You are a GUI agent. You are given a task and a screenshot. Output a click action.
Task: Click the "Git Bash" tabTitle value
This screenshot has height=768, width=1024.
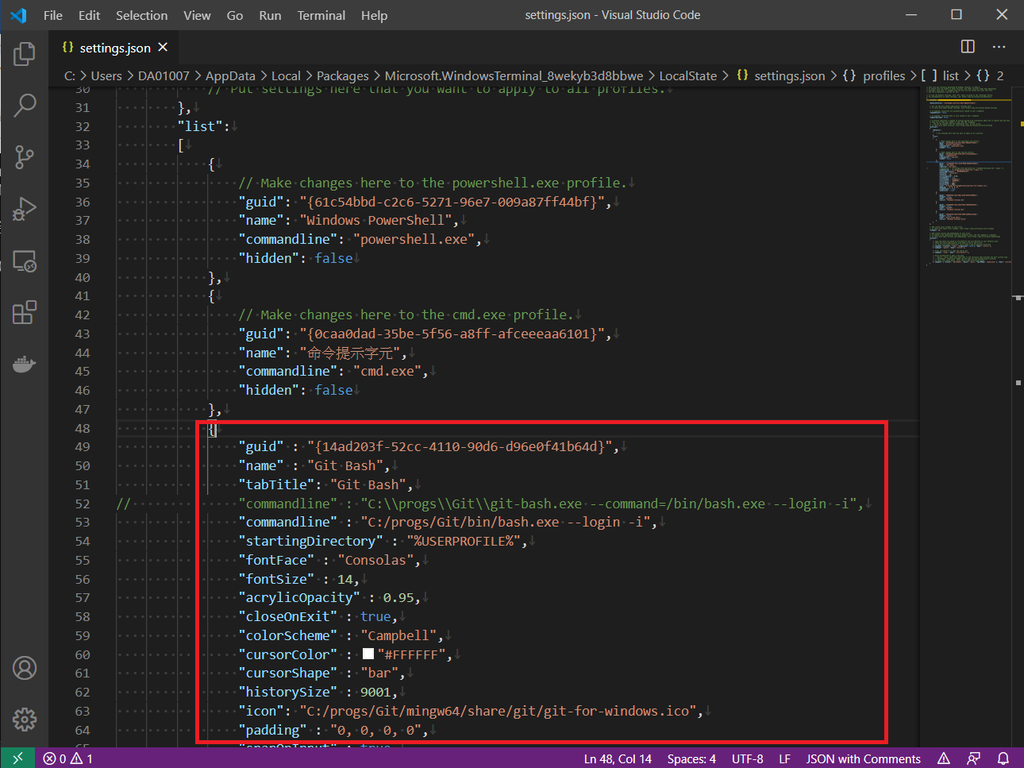[x=368, y=485]
